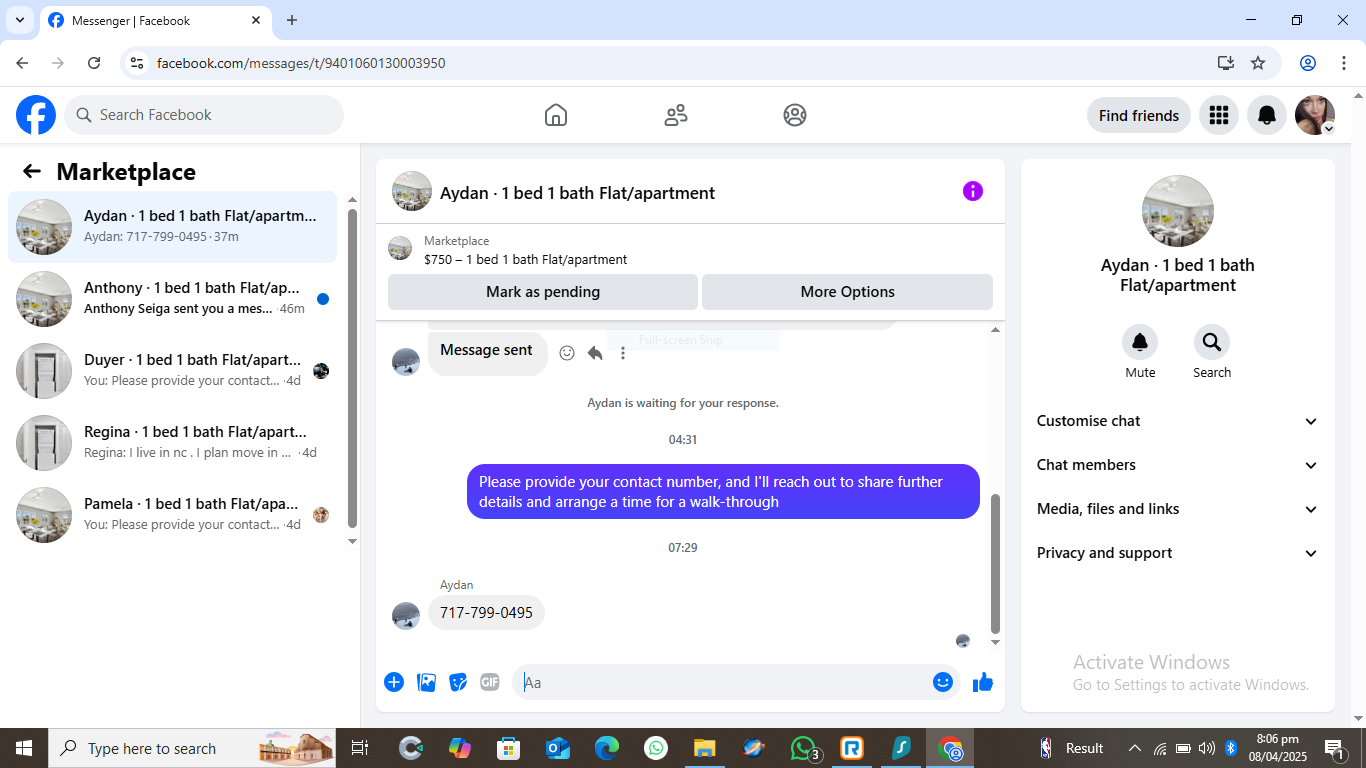This screenshot has height=768, width=1366.
Task: View site information icon in address bar
Action: (138, 63)
